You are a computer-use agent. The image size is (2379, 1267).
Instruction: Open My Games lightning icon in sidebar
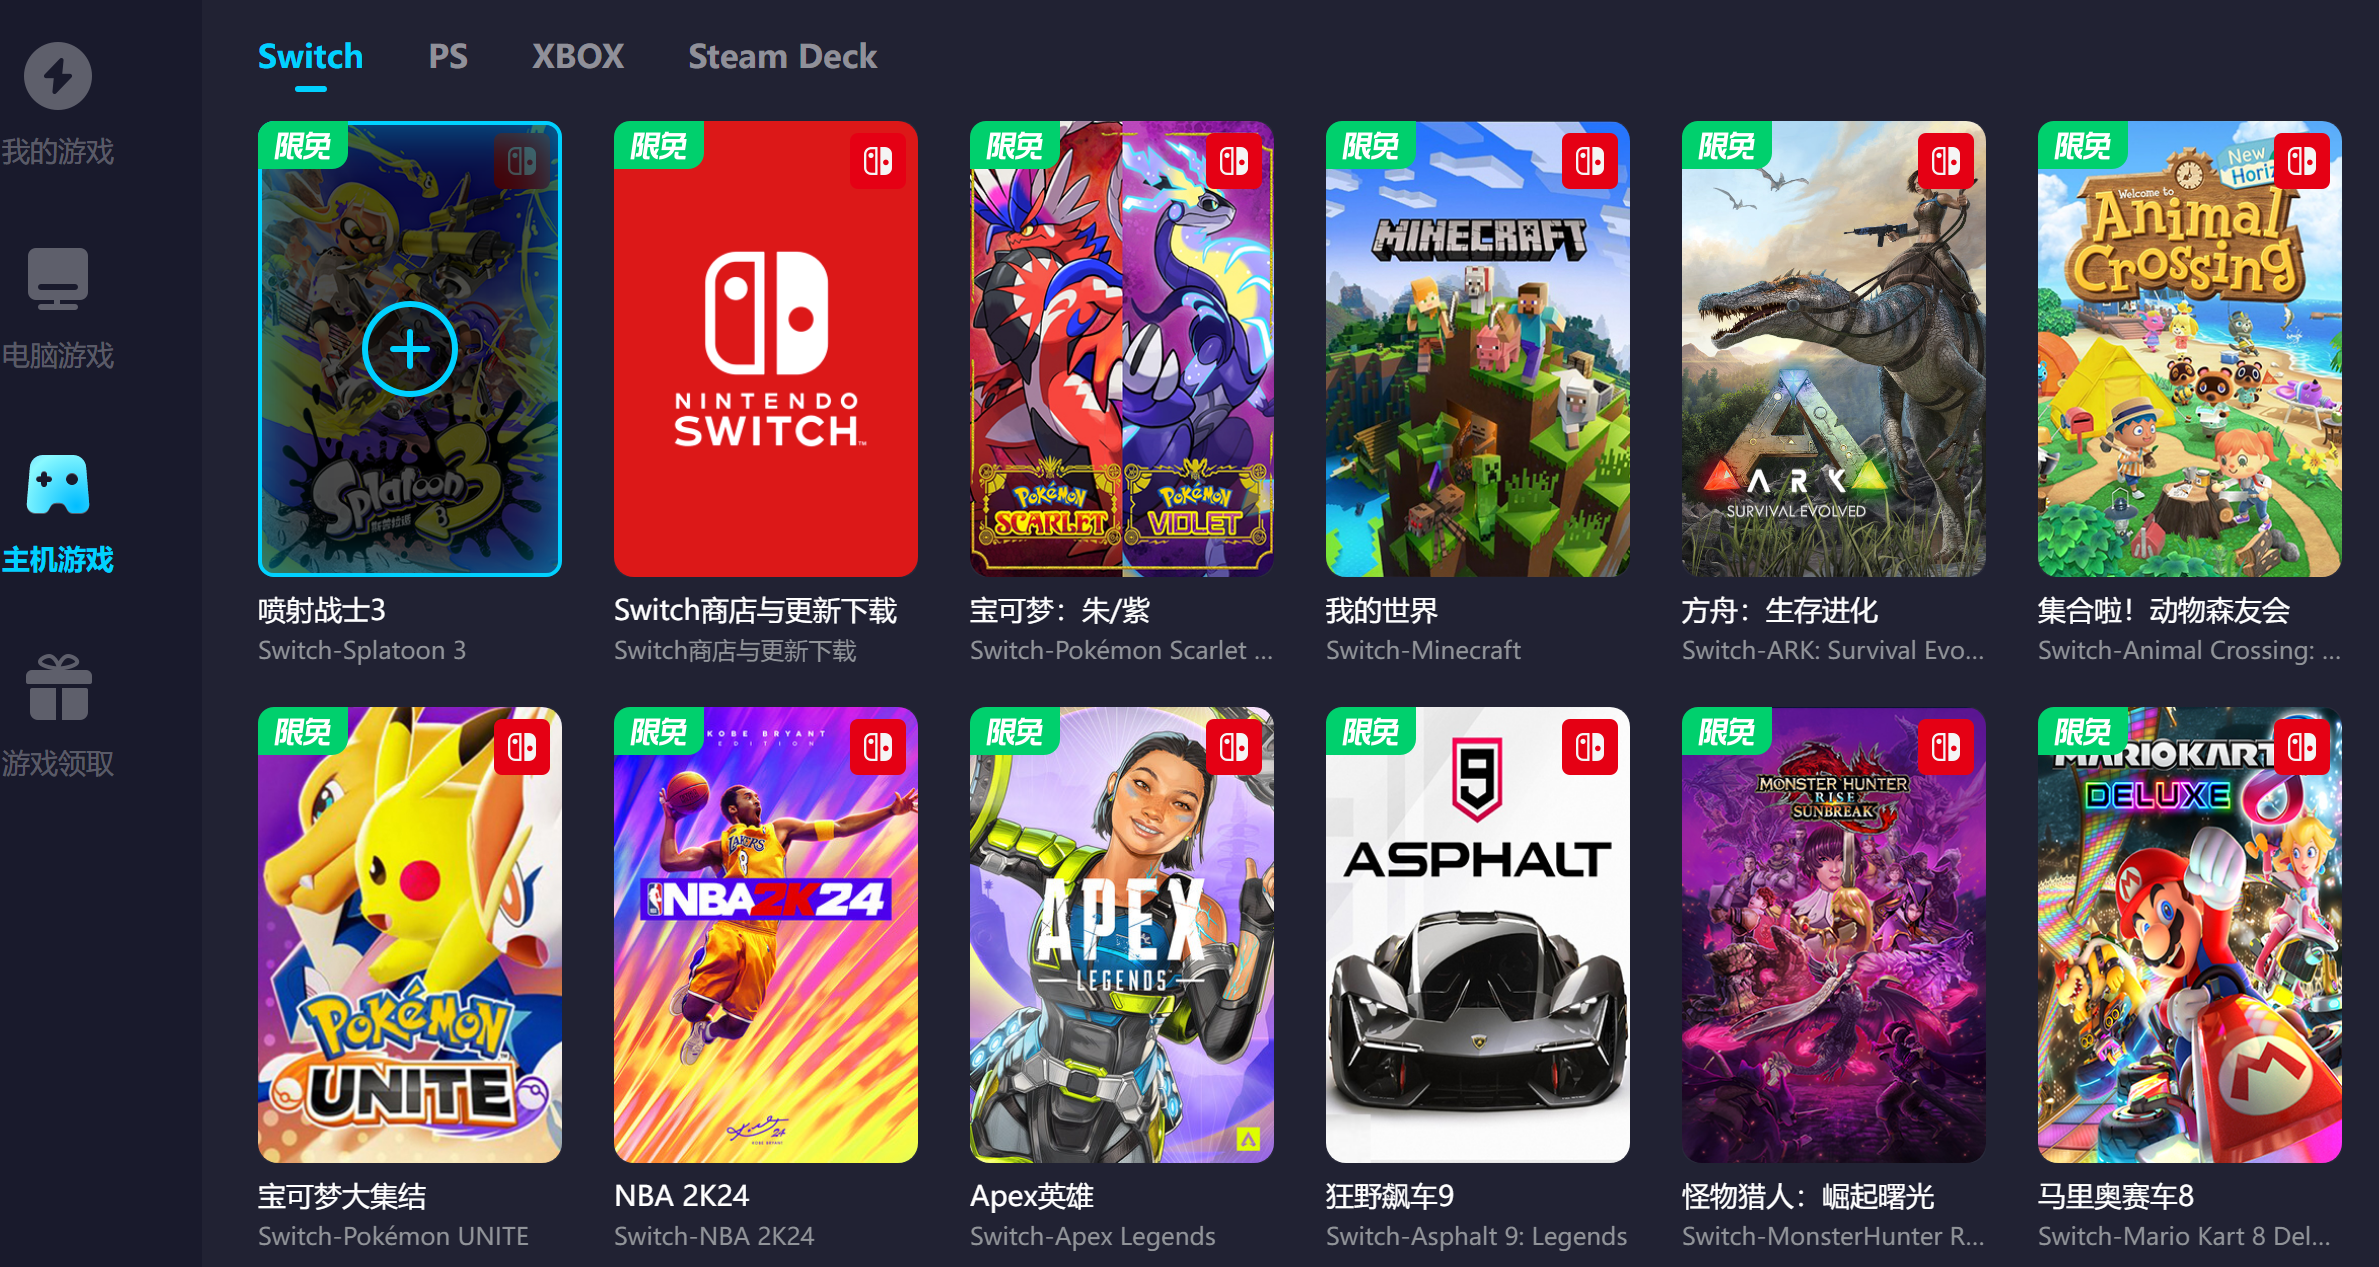tap(58, 76)
